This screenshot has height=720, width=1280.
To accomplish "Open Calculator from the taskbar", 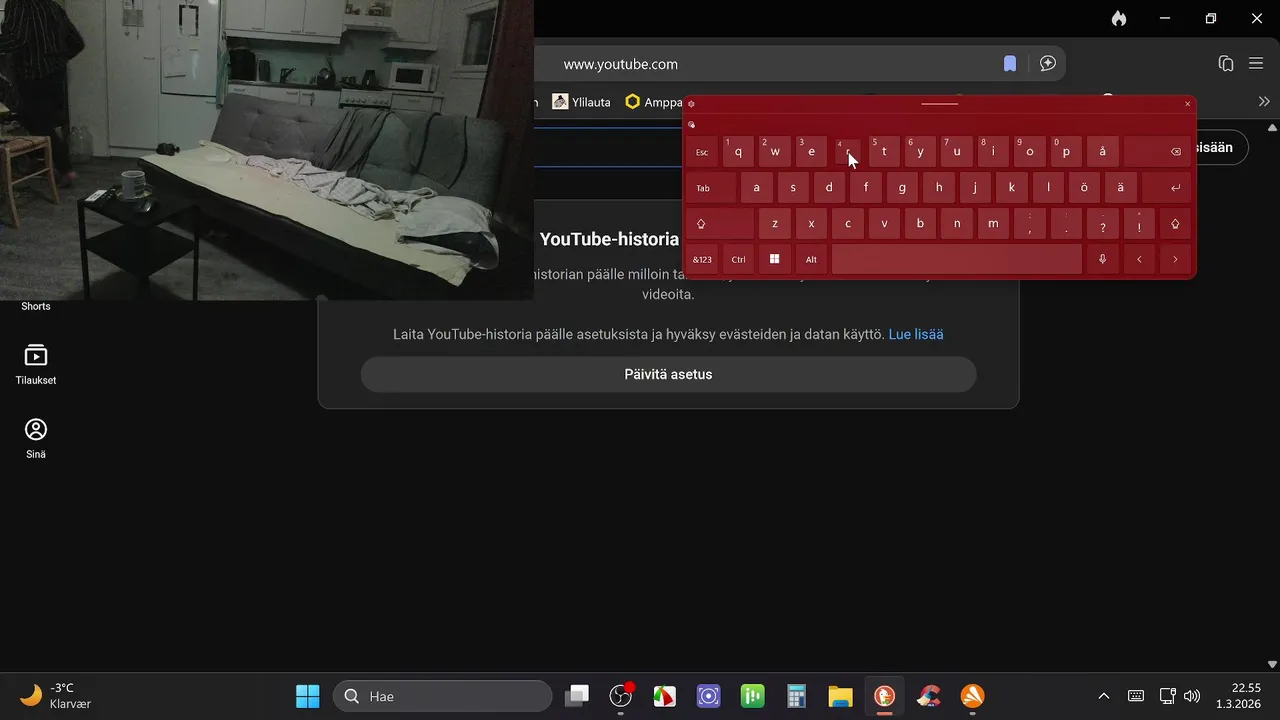I will pos(797,696).
